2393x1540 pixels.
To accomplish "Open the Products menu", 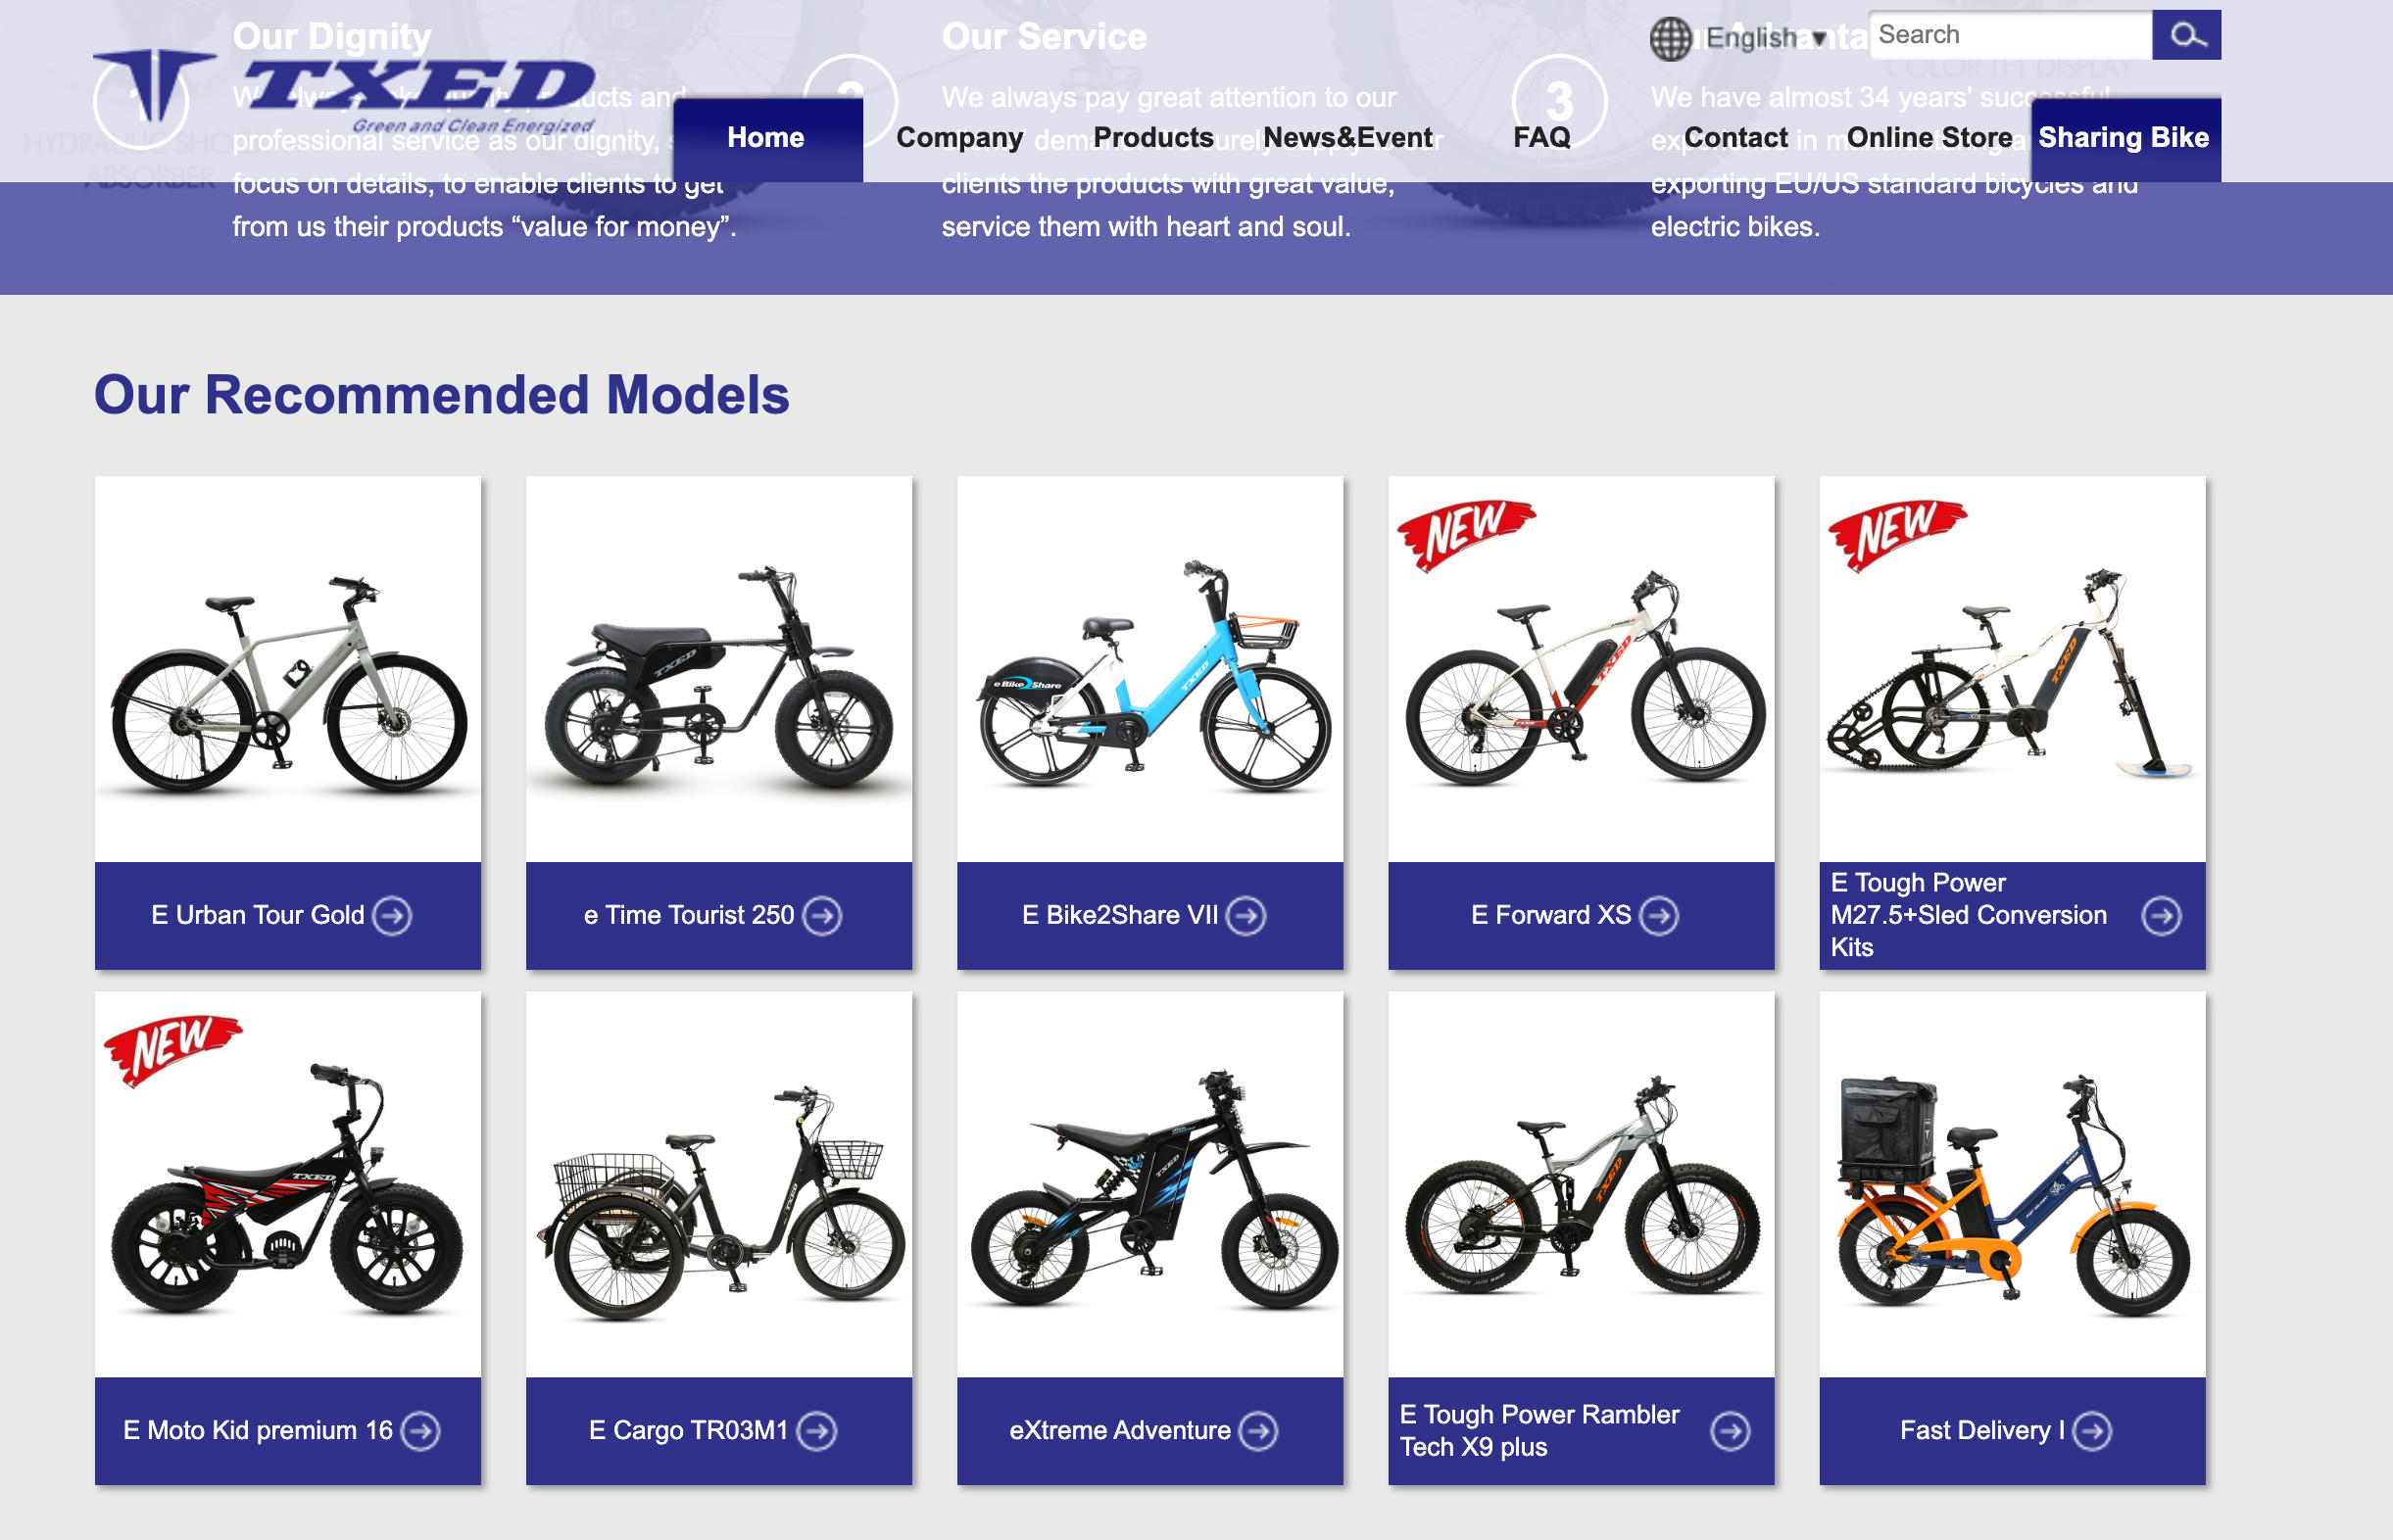I will point(1153,137).
